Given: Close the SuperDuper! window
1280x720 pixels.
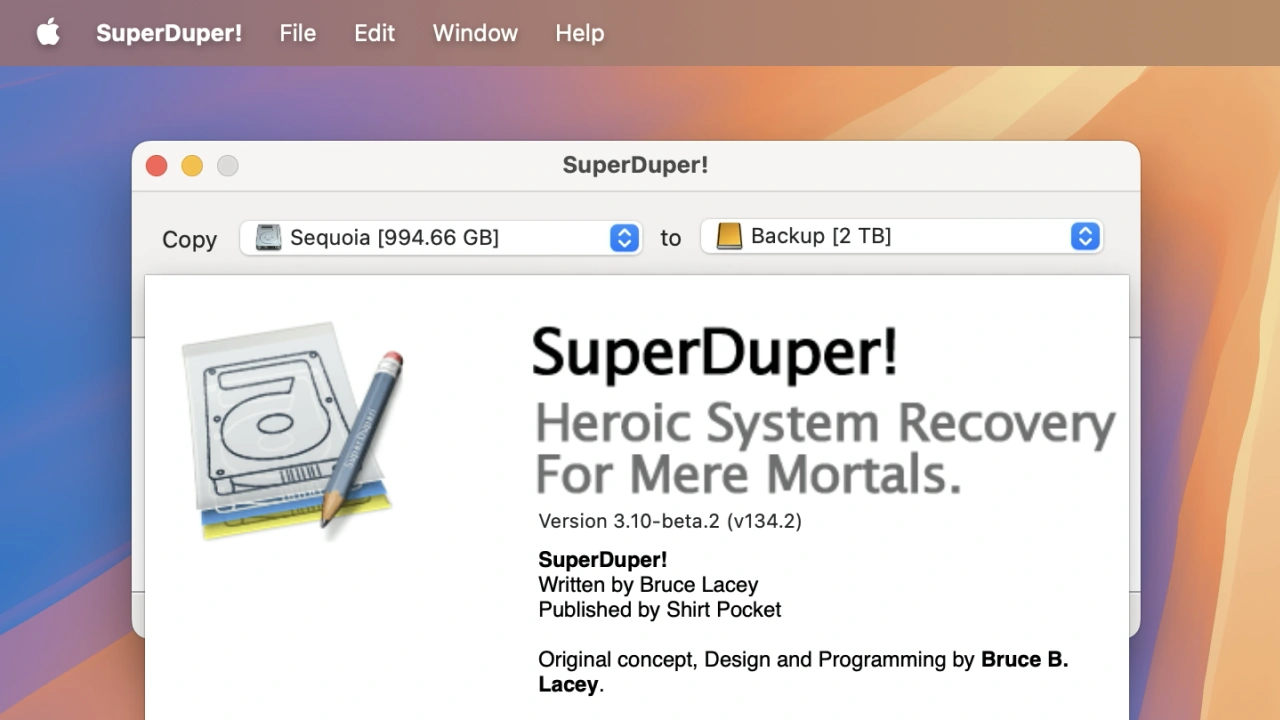Looking at the screenshot, I should 156,166.
